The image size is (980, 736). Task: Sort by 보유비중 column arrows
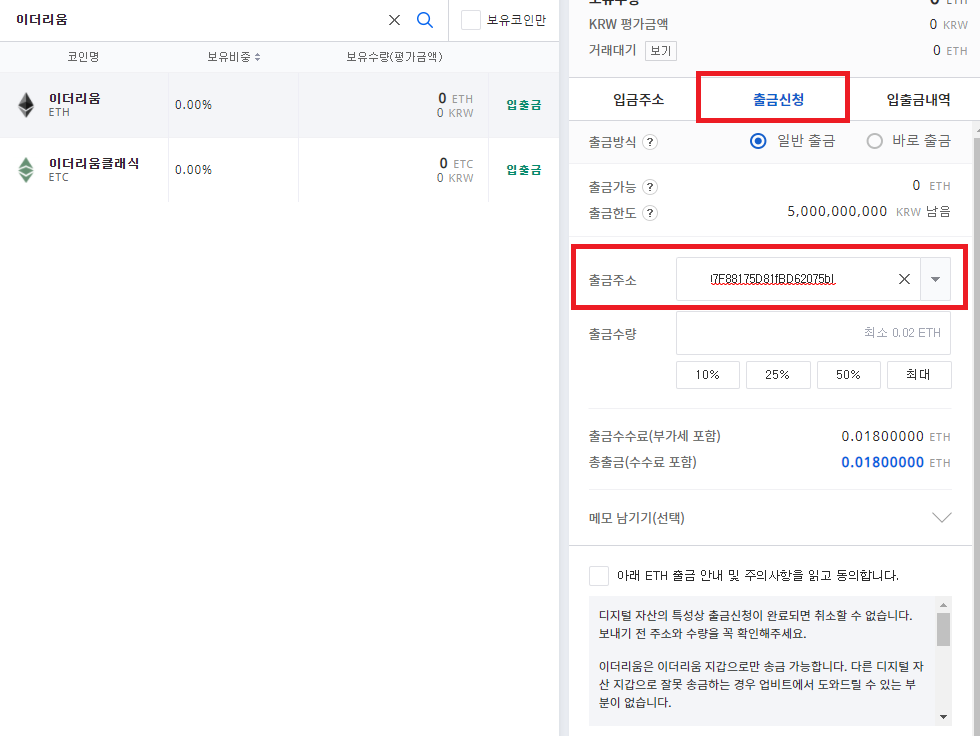(x=258, y=57)
